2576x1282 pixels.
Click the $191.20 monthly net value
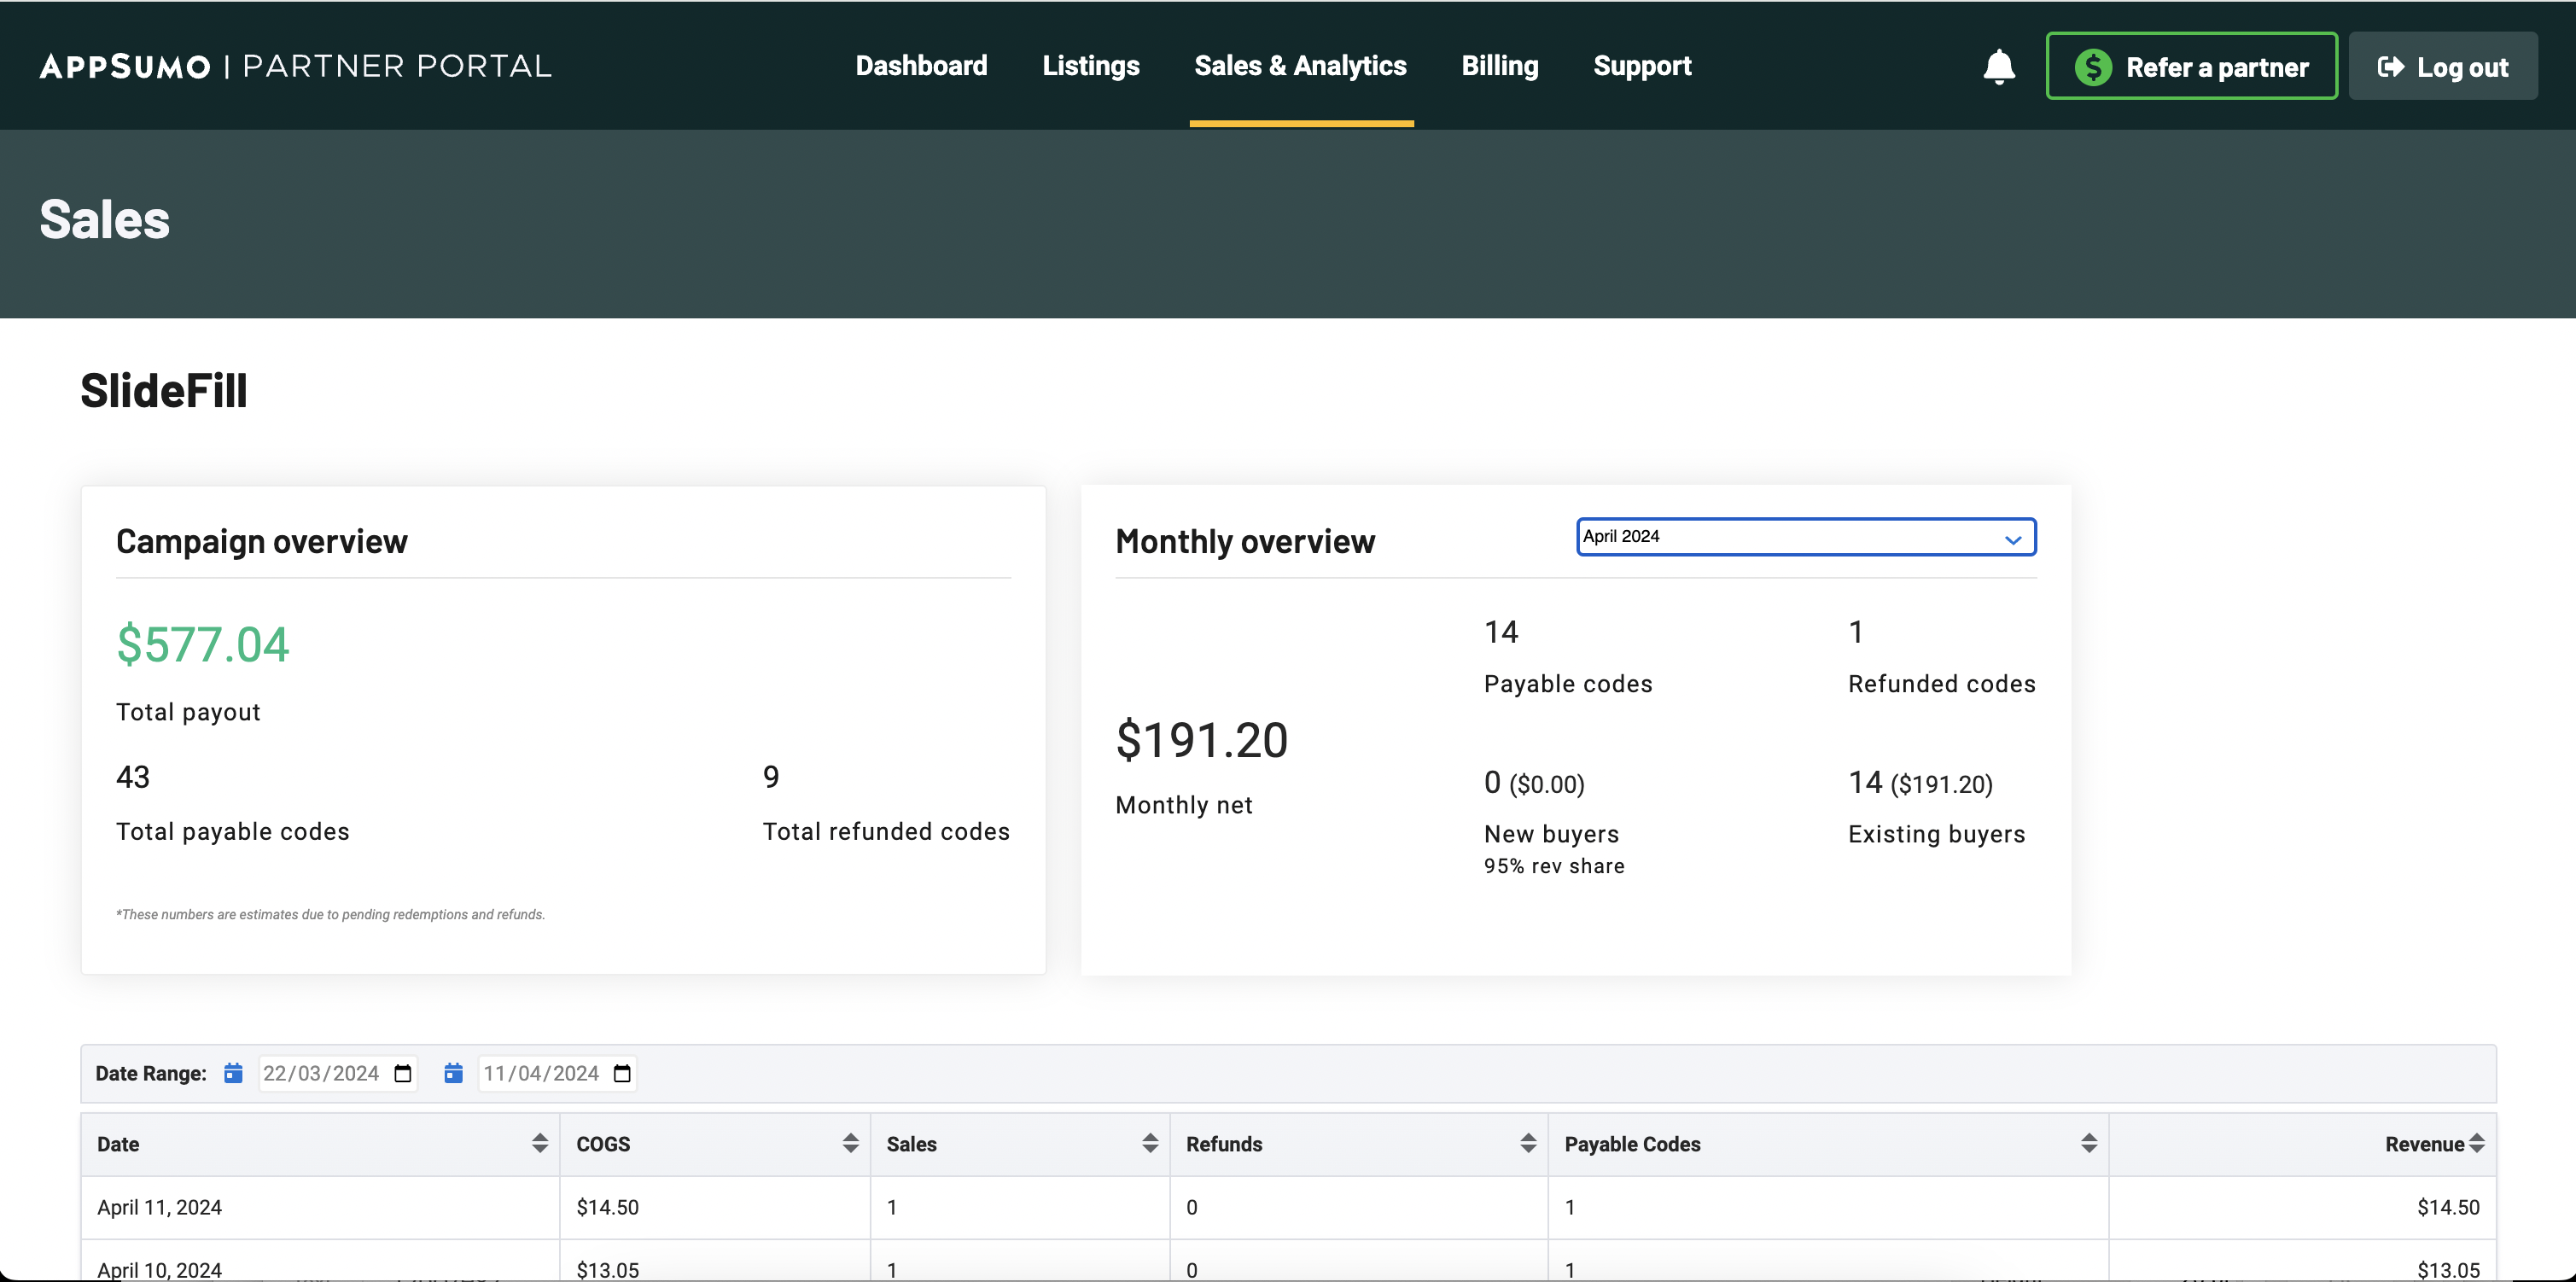[x=1201, y=739]
